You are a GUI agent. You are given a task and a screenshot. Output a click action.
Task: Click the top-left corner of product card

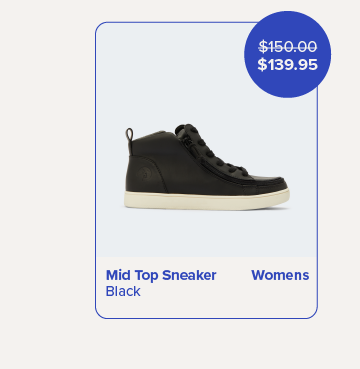coord(100,27)
